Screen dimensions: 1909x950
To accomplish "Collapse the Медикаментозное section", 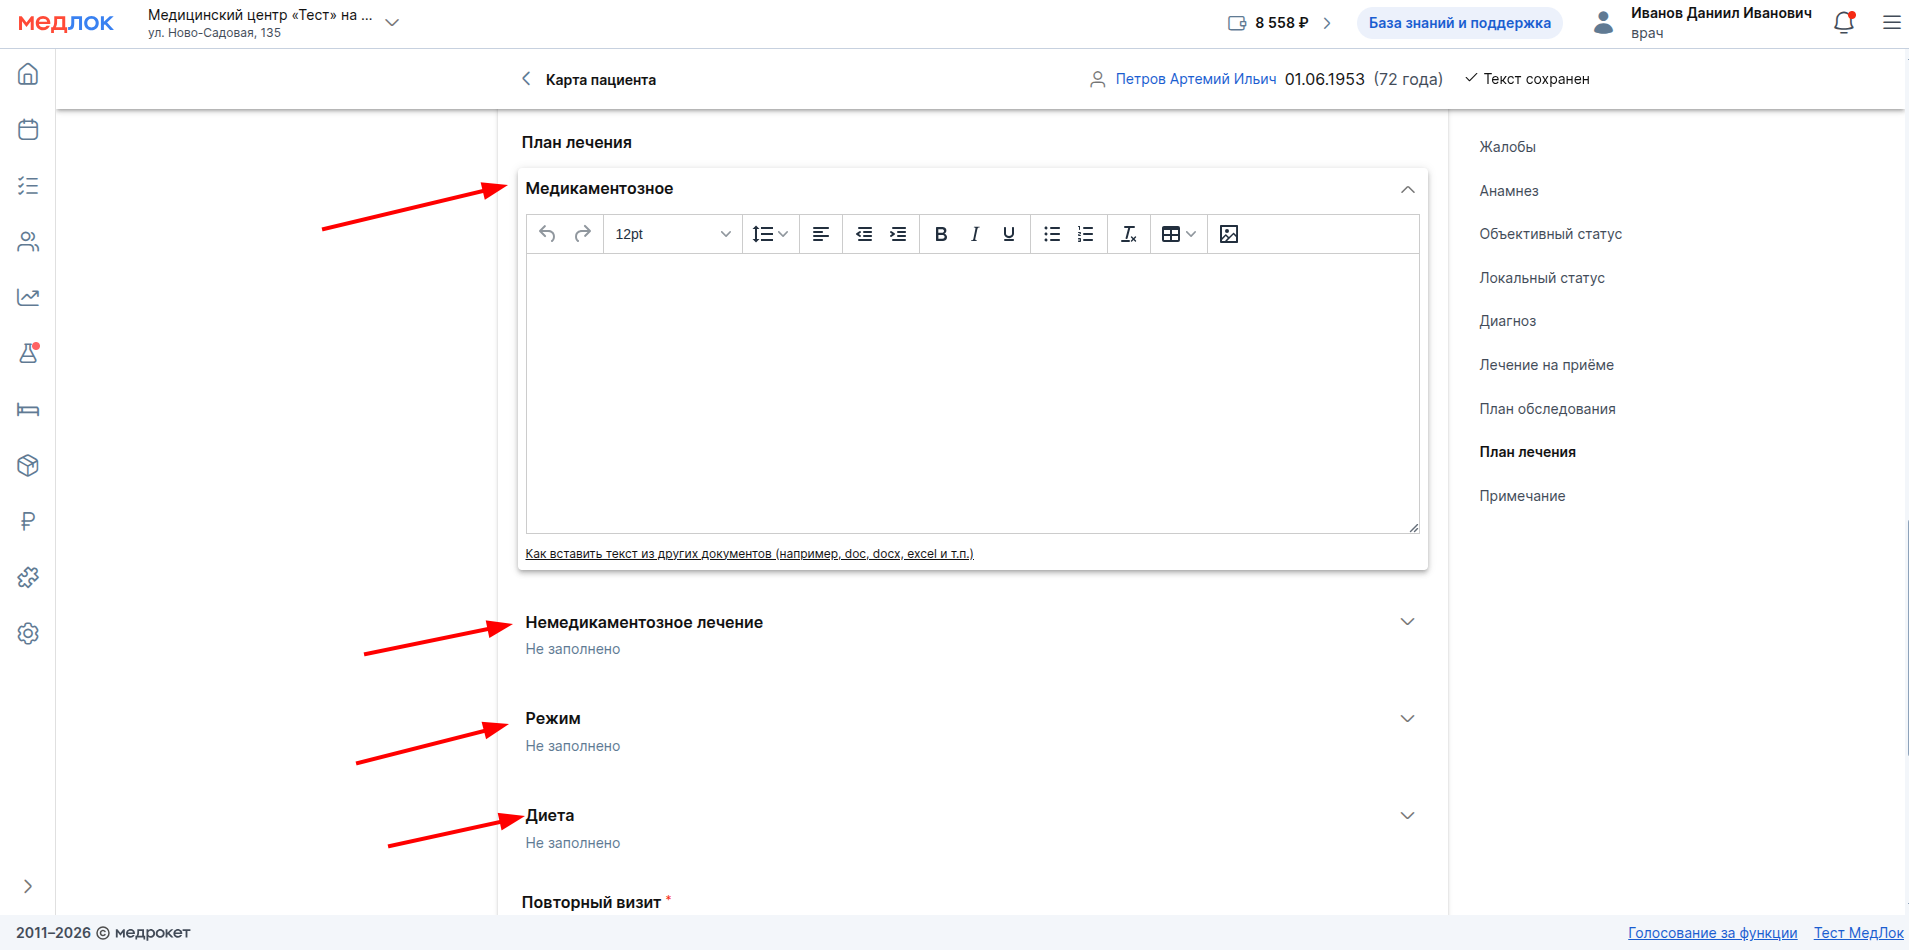I will point(1407,189).
